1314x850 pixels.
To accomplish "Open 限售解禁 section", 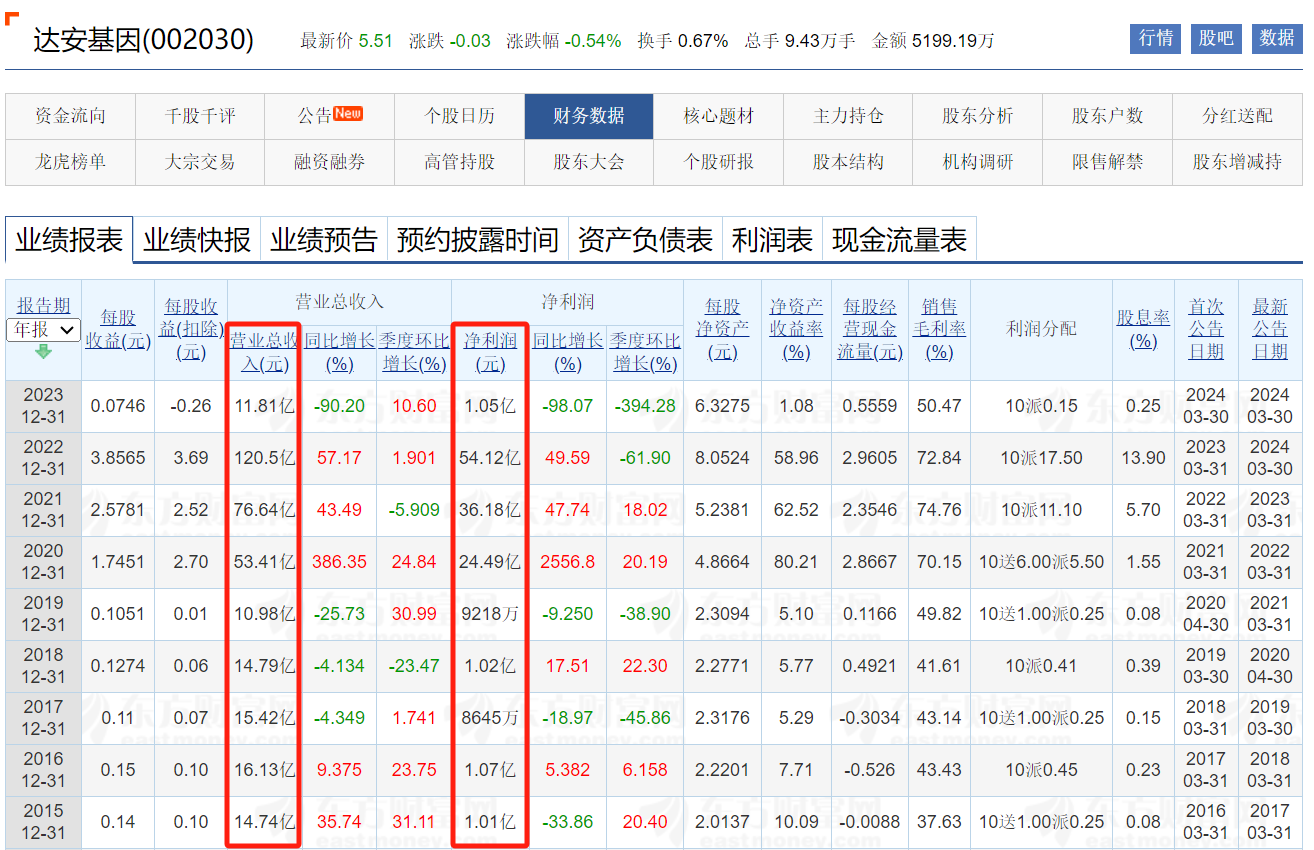I will [x=1107, y=162].
